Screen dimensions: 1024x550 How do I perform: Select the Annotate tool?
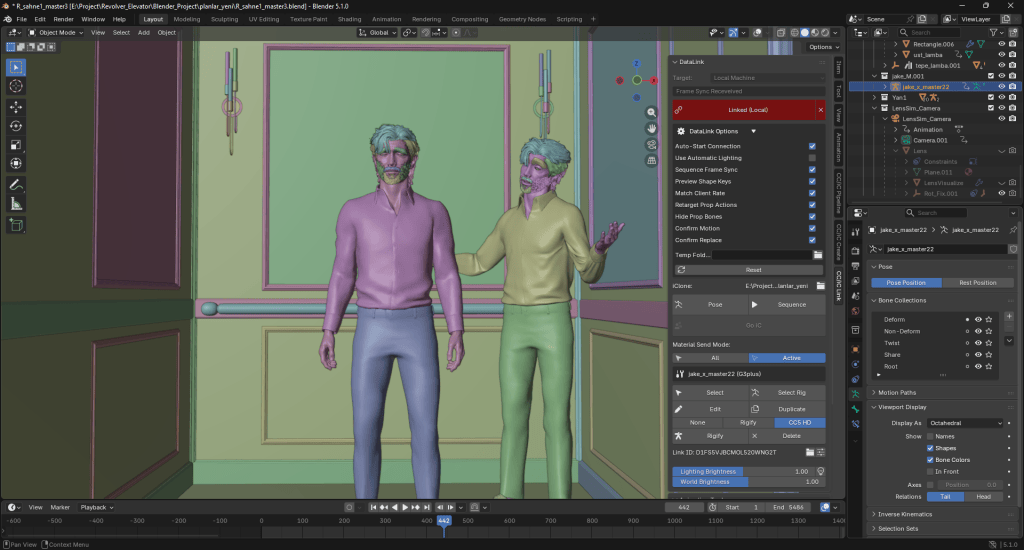pos(16,186)
